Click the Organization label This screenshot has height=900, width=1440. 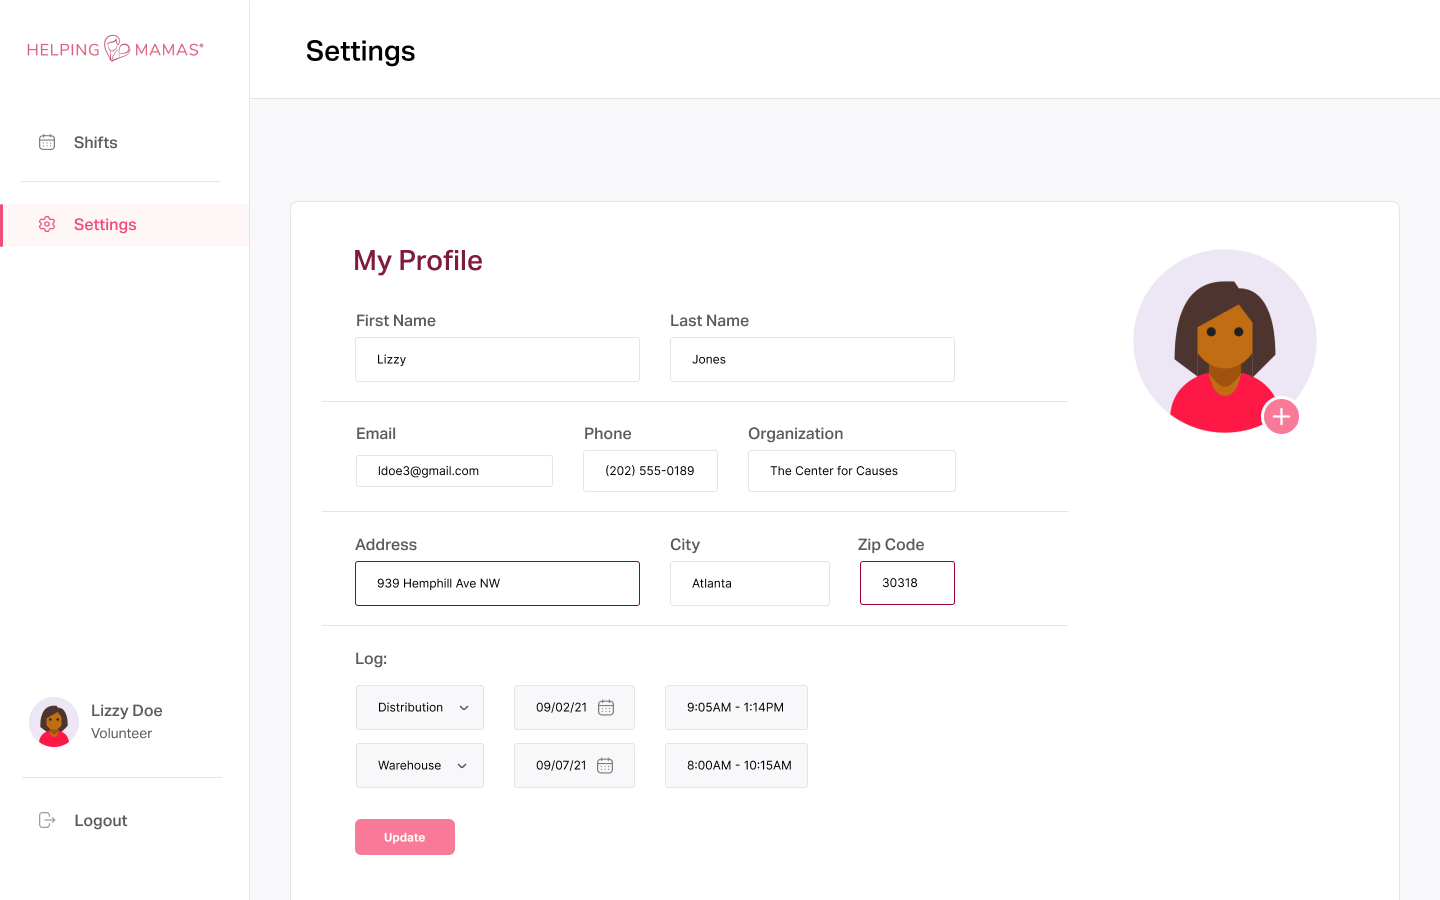point(796,434)
